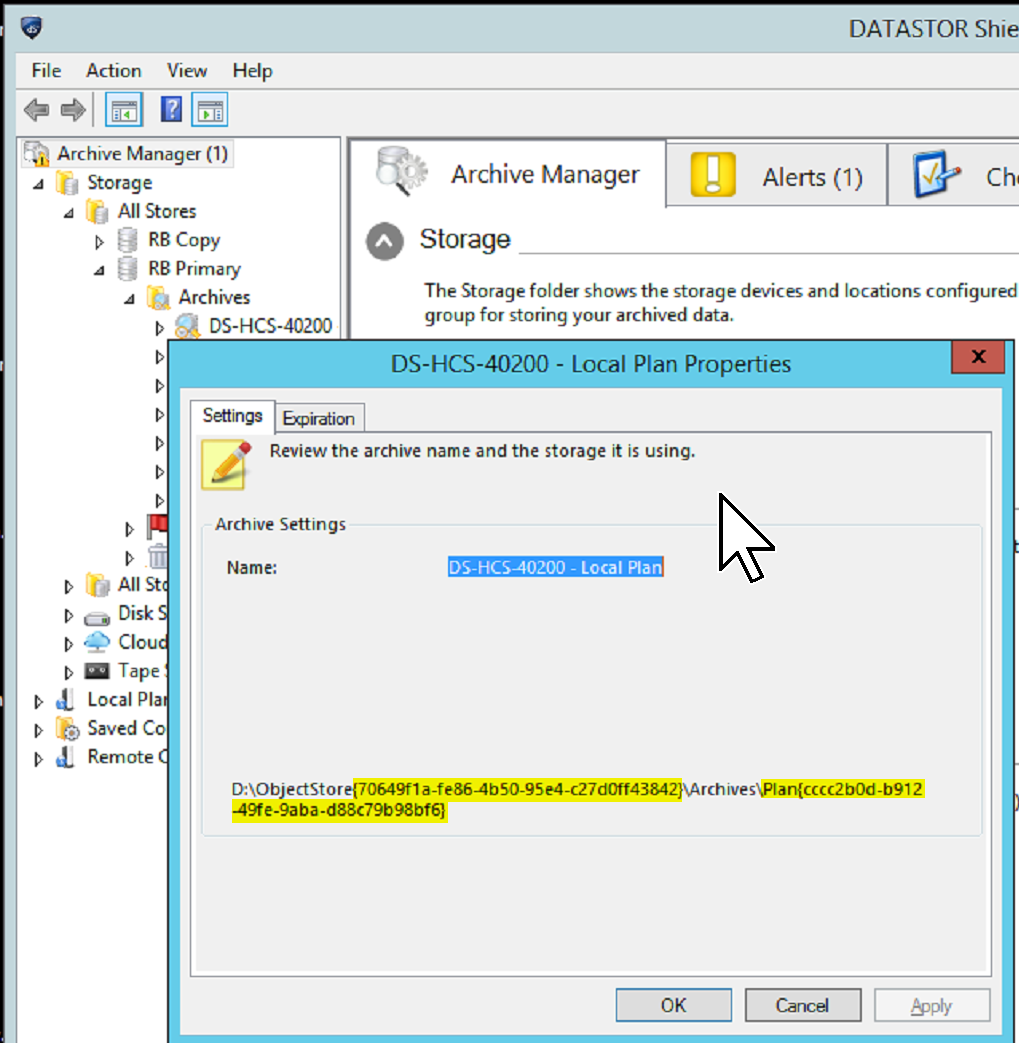The height and width of the screenshot is (1043, 1019).
Task: Open the File menu
Action: 46,71
